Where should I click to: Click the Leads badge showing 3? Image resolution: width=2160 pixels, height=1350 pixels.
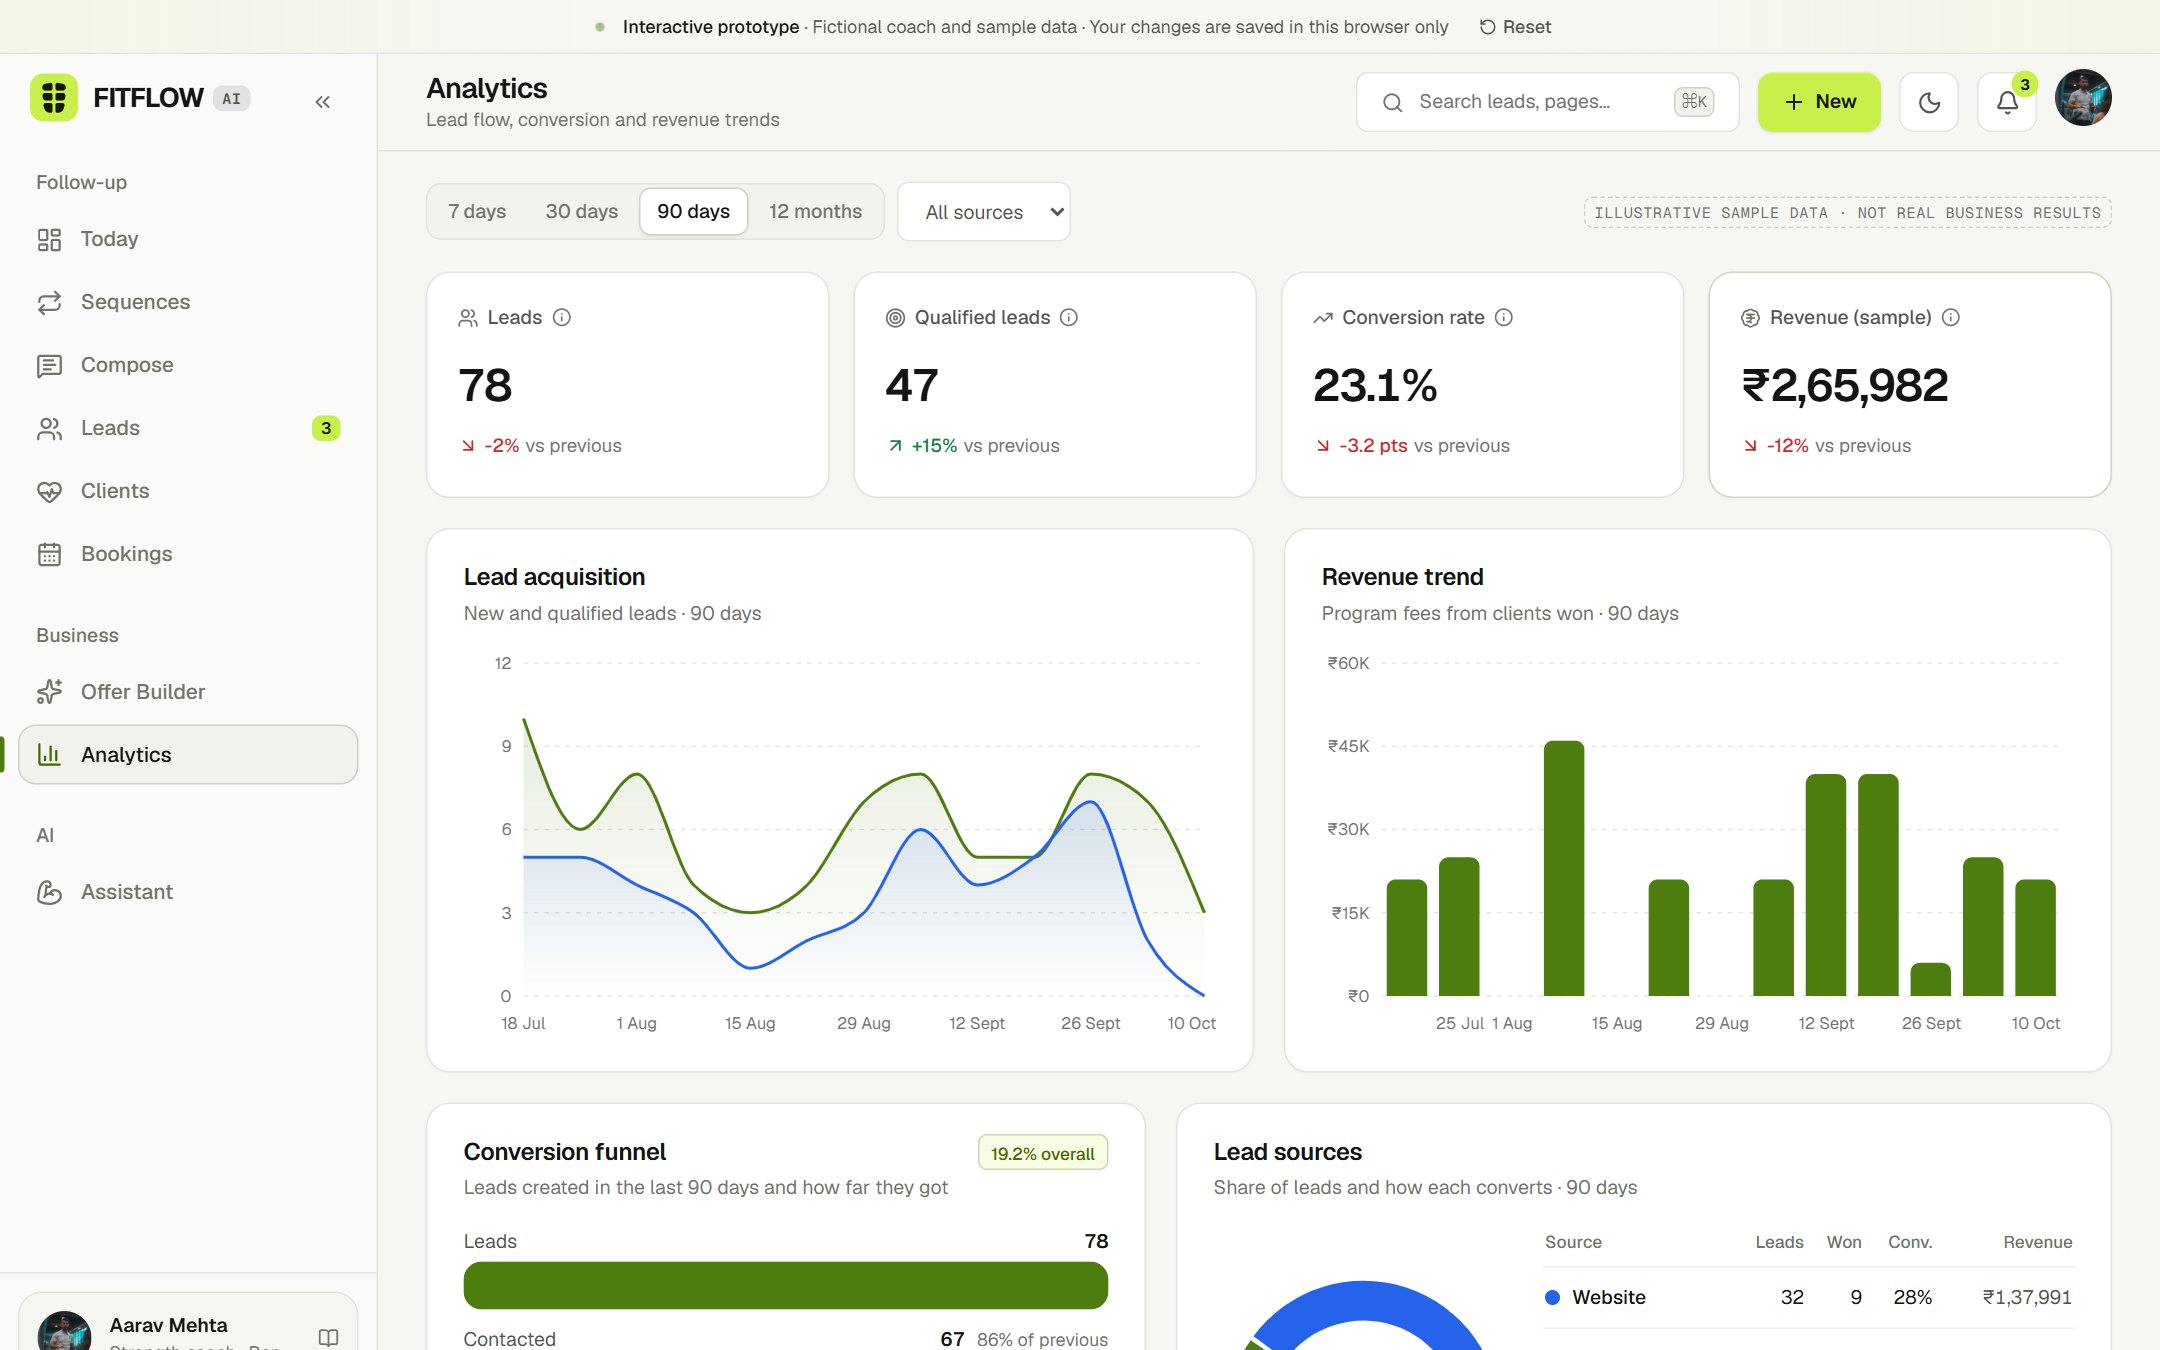(x=326, y=428)
